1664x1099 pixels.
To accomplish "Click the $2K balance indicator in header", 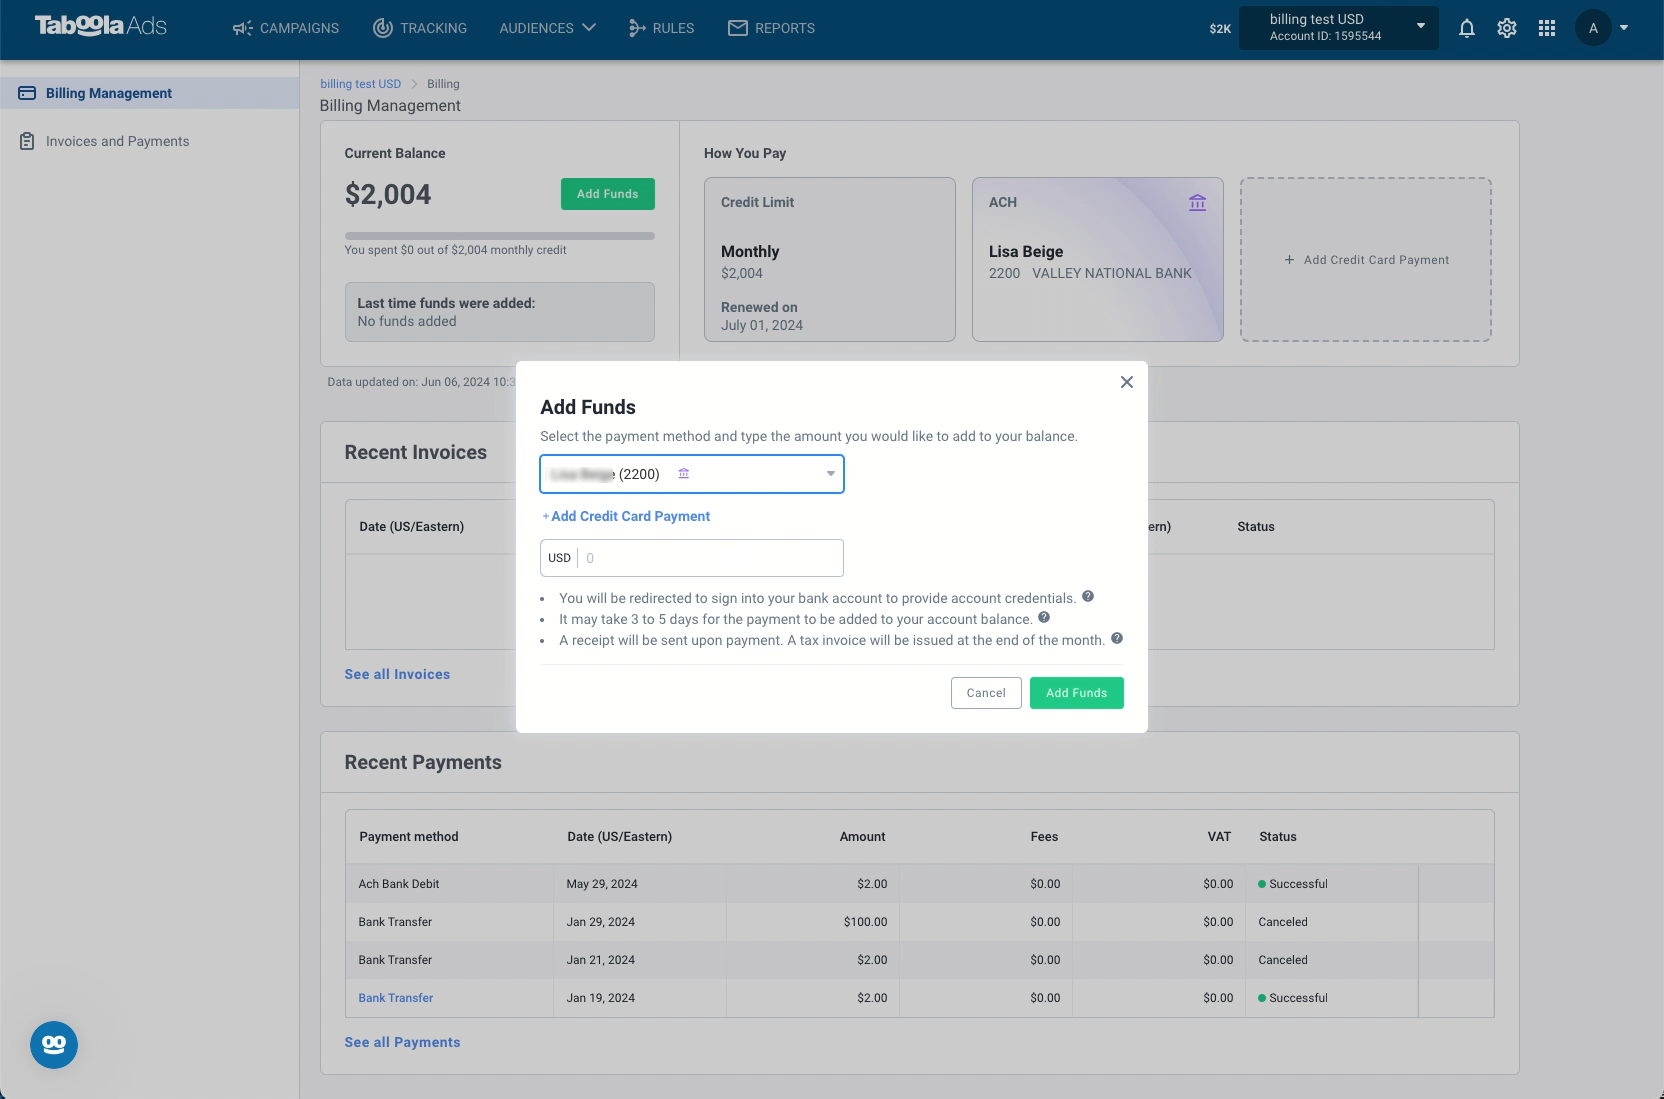I will point(1220,29).
